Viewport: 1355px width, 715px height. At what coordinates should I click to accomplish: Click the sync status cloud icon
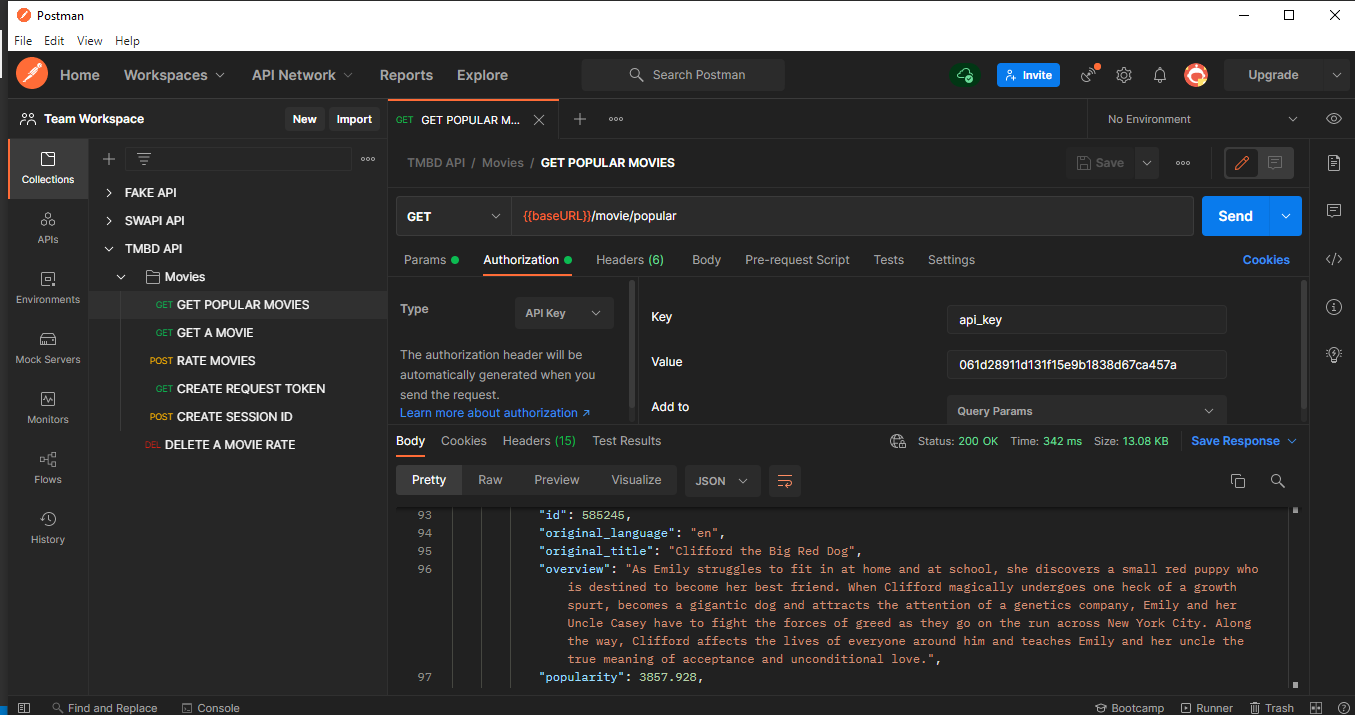pyautogui.click(x=965, y=75)
